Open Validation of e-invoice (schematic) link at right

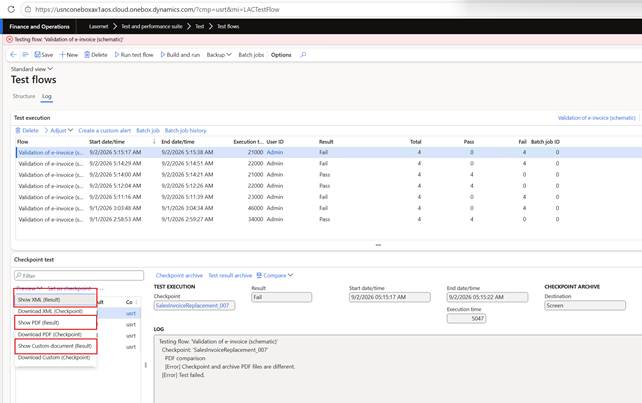(x=597, y=118)
